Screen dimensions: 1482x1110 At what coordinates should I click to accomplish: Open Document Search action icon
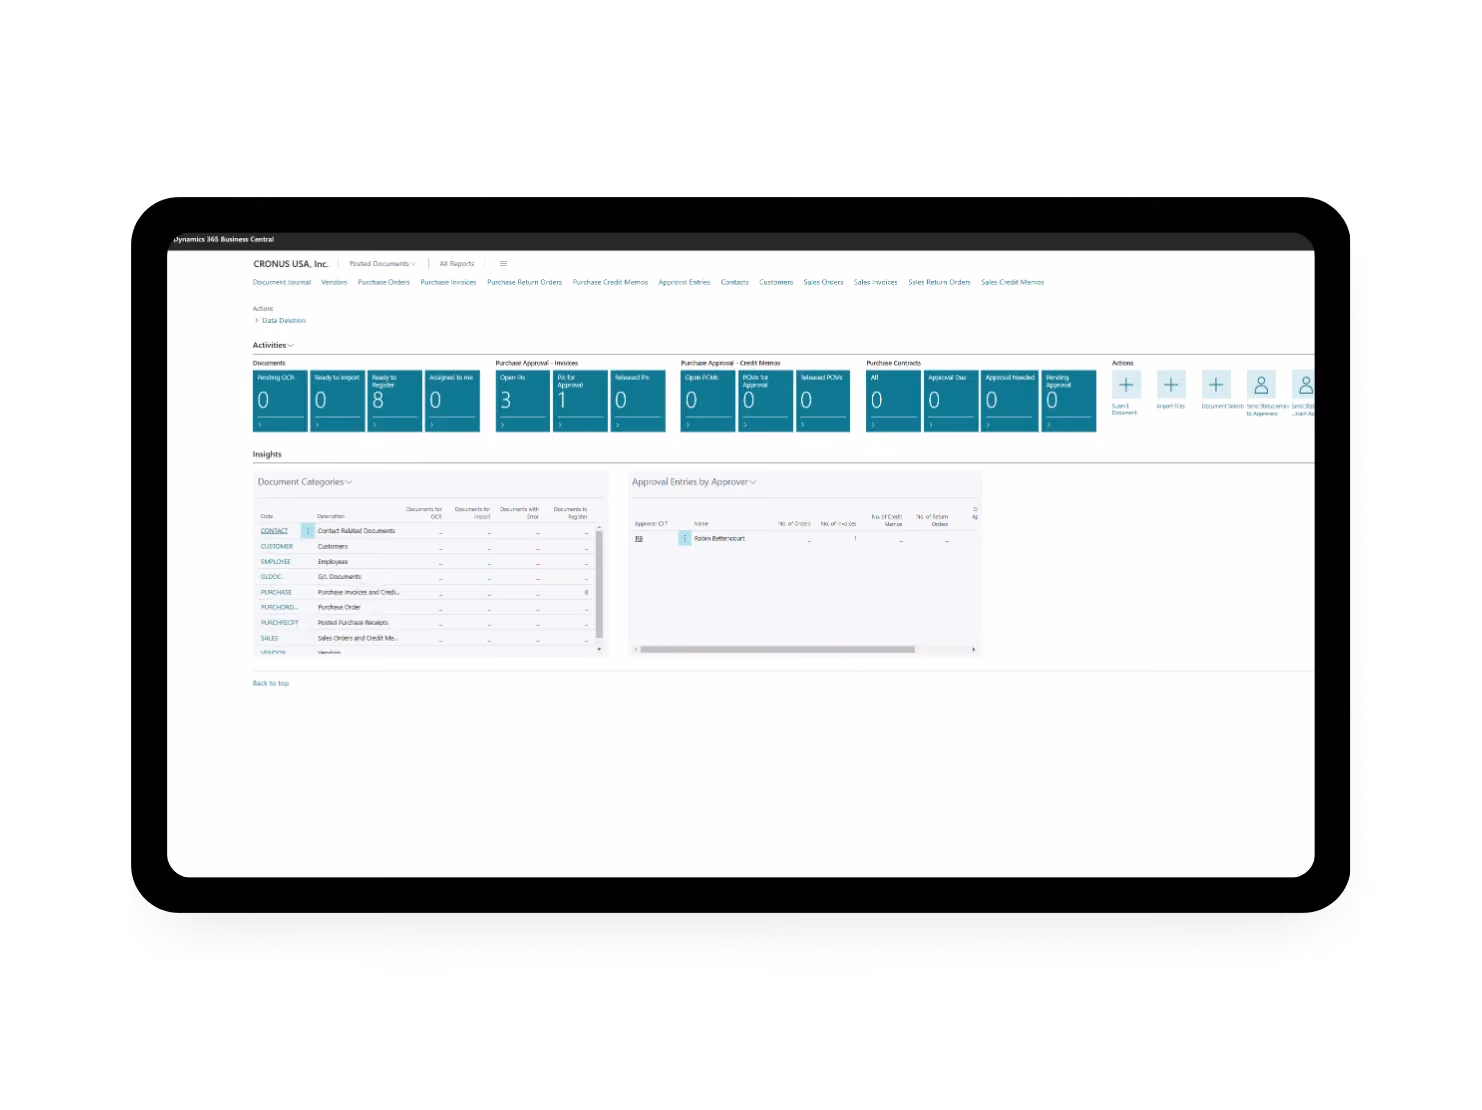(1216, 385)
